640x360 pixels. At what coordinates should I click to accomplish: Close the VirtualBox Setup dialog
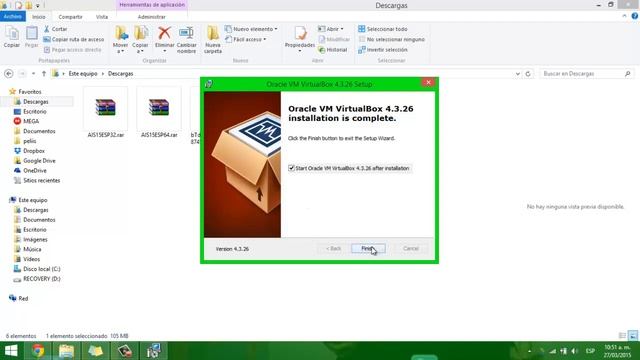coord(428,82)
